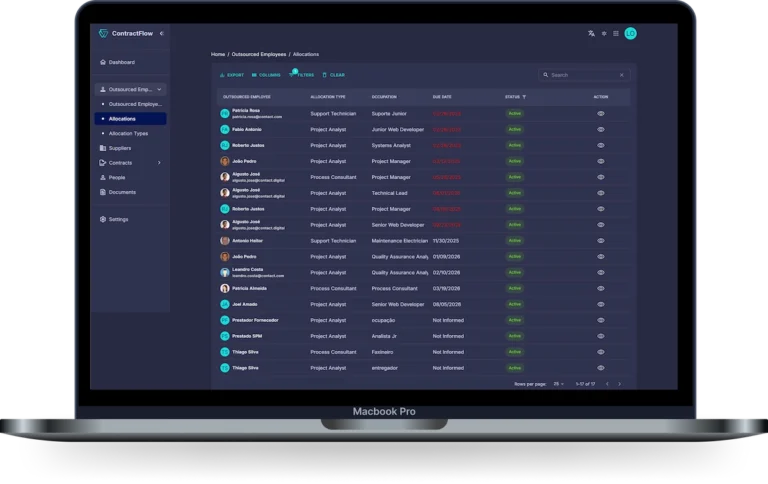Image resolution: width=768 pixels, height=484 pixels.
Task: Open the apps grid icon in header
Action: coord(616,33)
